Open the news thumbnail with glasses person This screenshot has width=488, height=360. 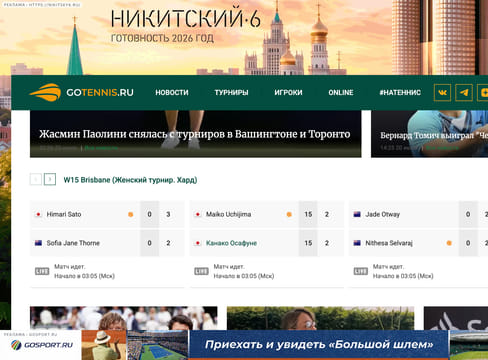click(x=321, y=318)
